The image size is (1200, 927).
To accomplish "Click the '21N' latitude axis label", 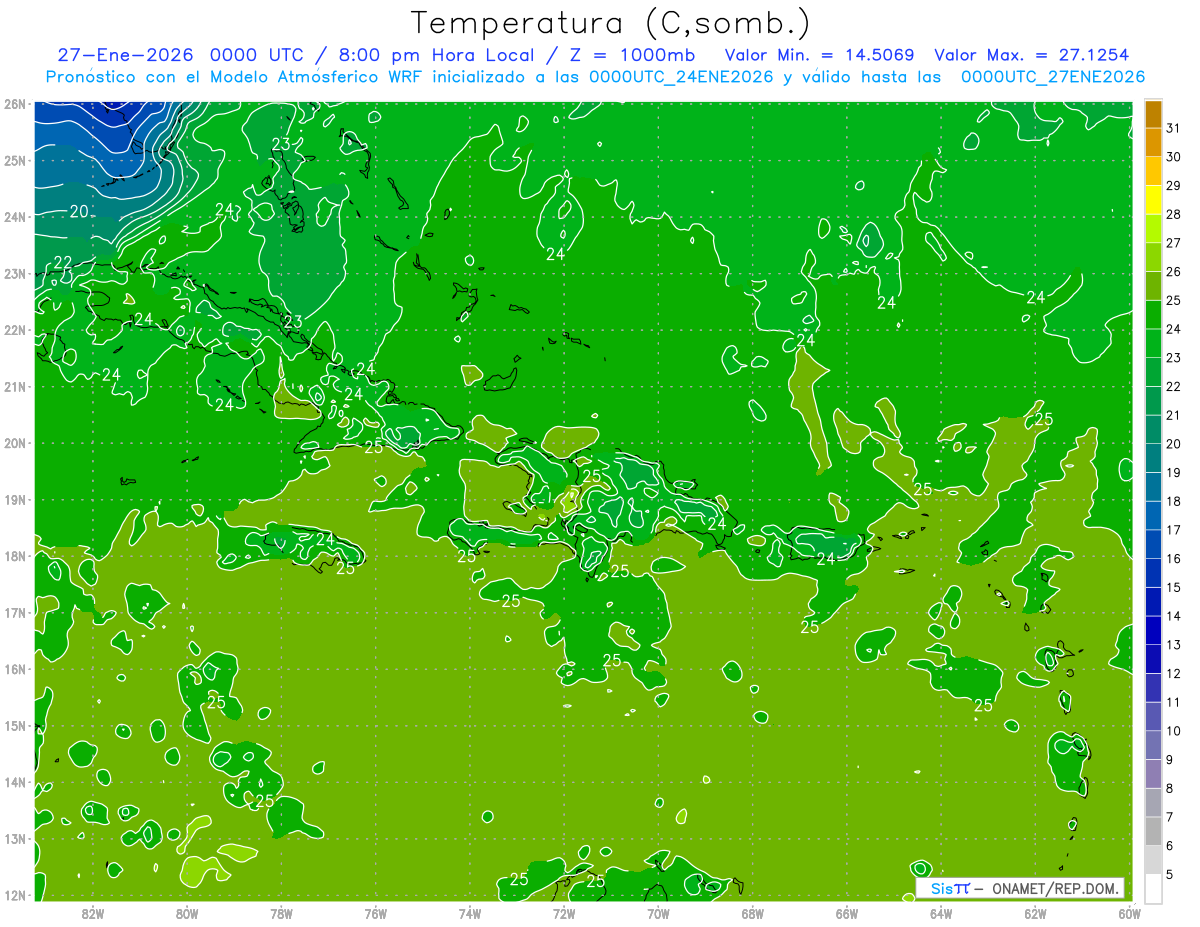I will 14,386.
